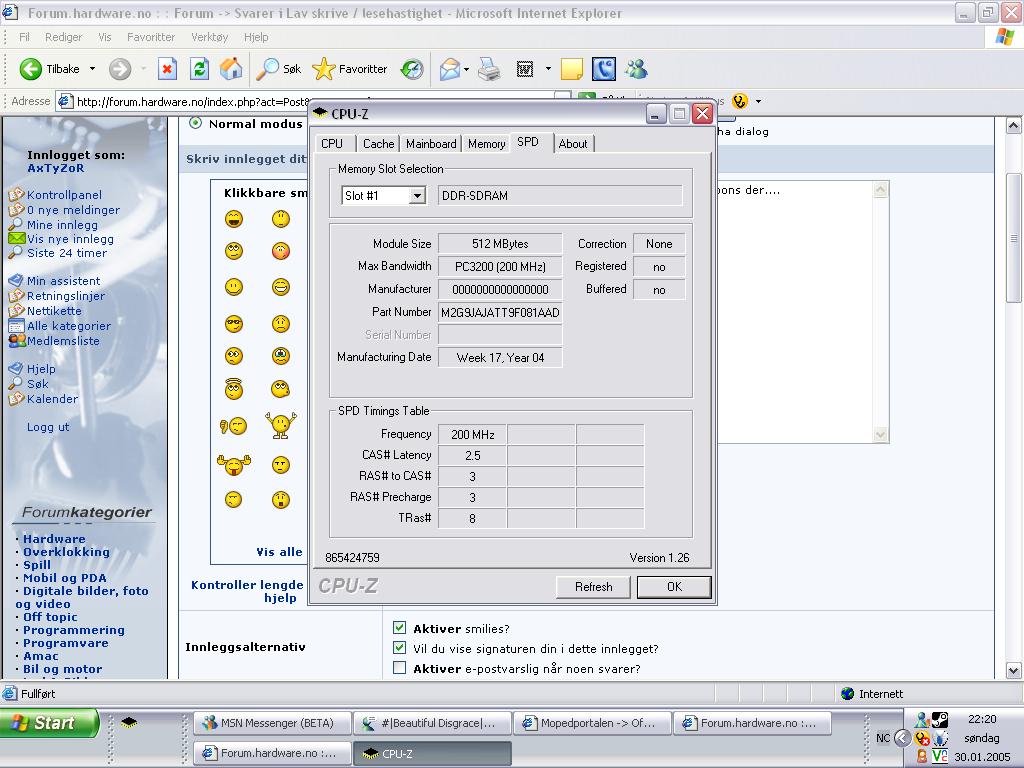Open the Fil menu
Screen dimensions: 1024x768
24,37
